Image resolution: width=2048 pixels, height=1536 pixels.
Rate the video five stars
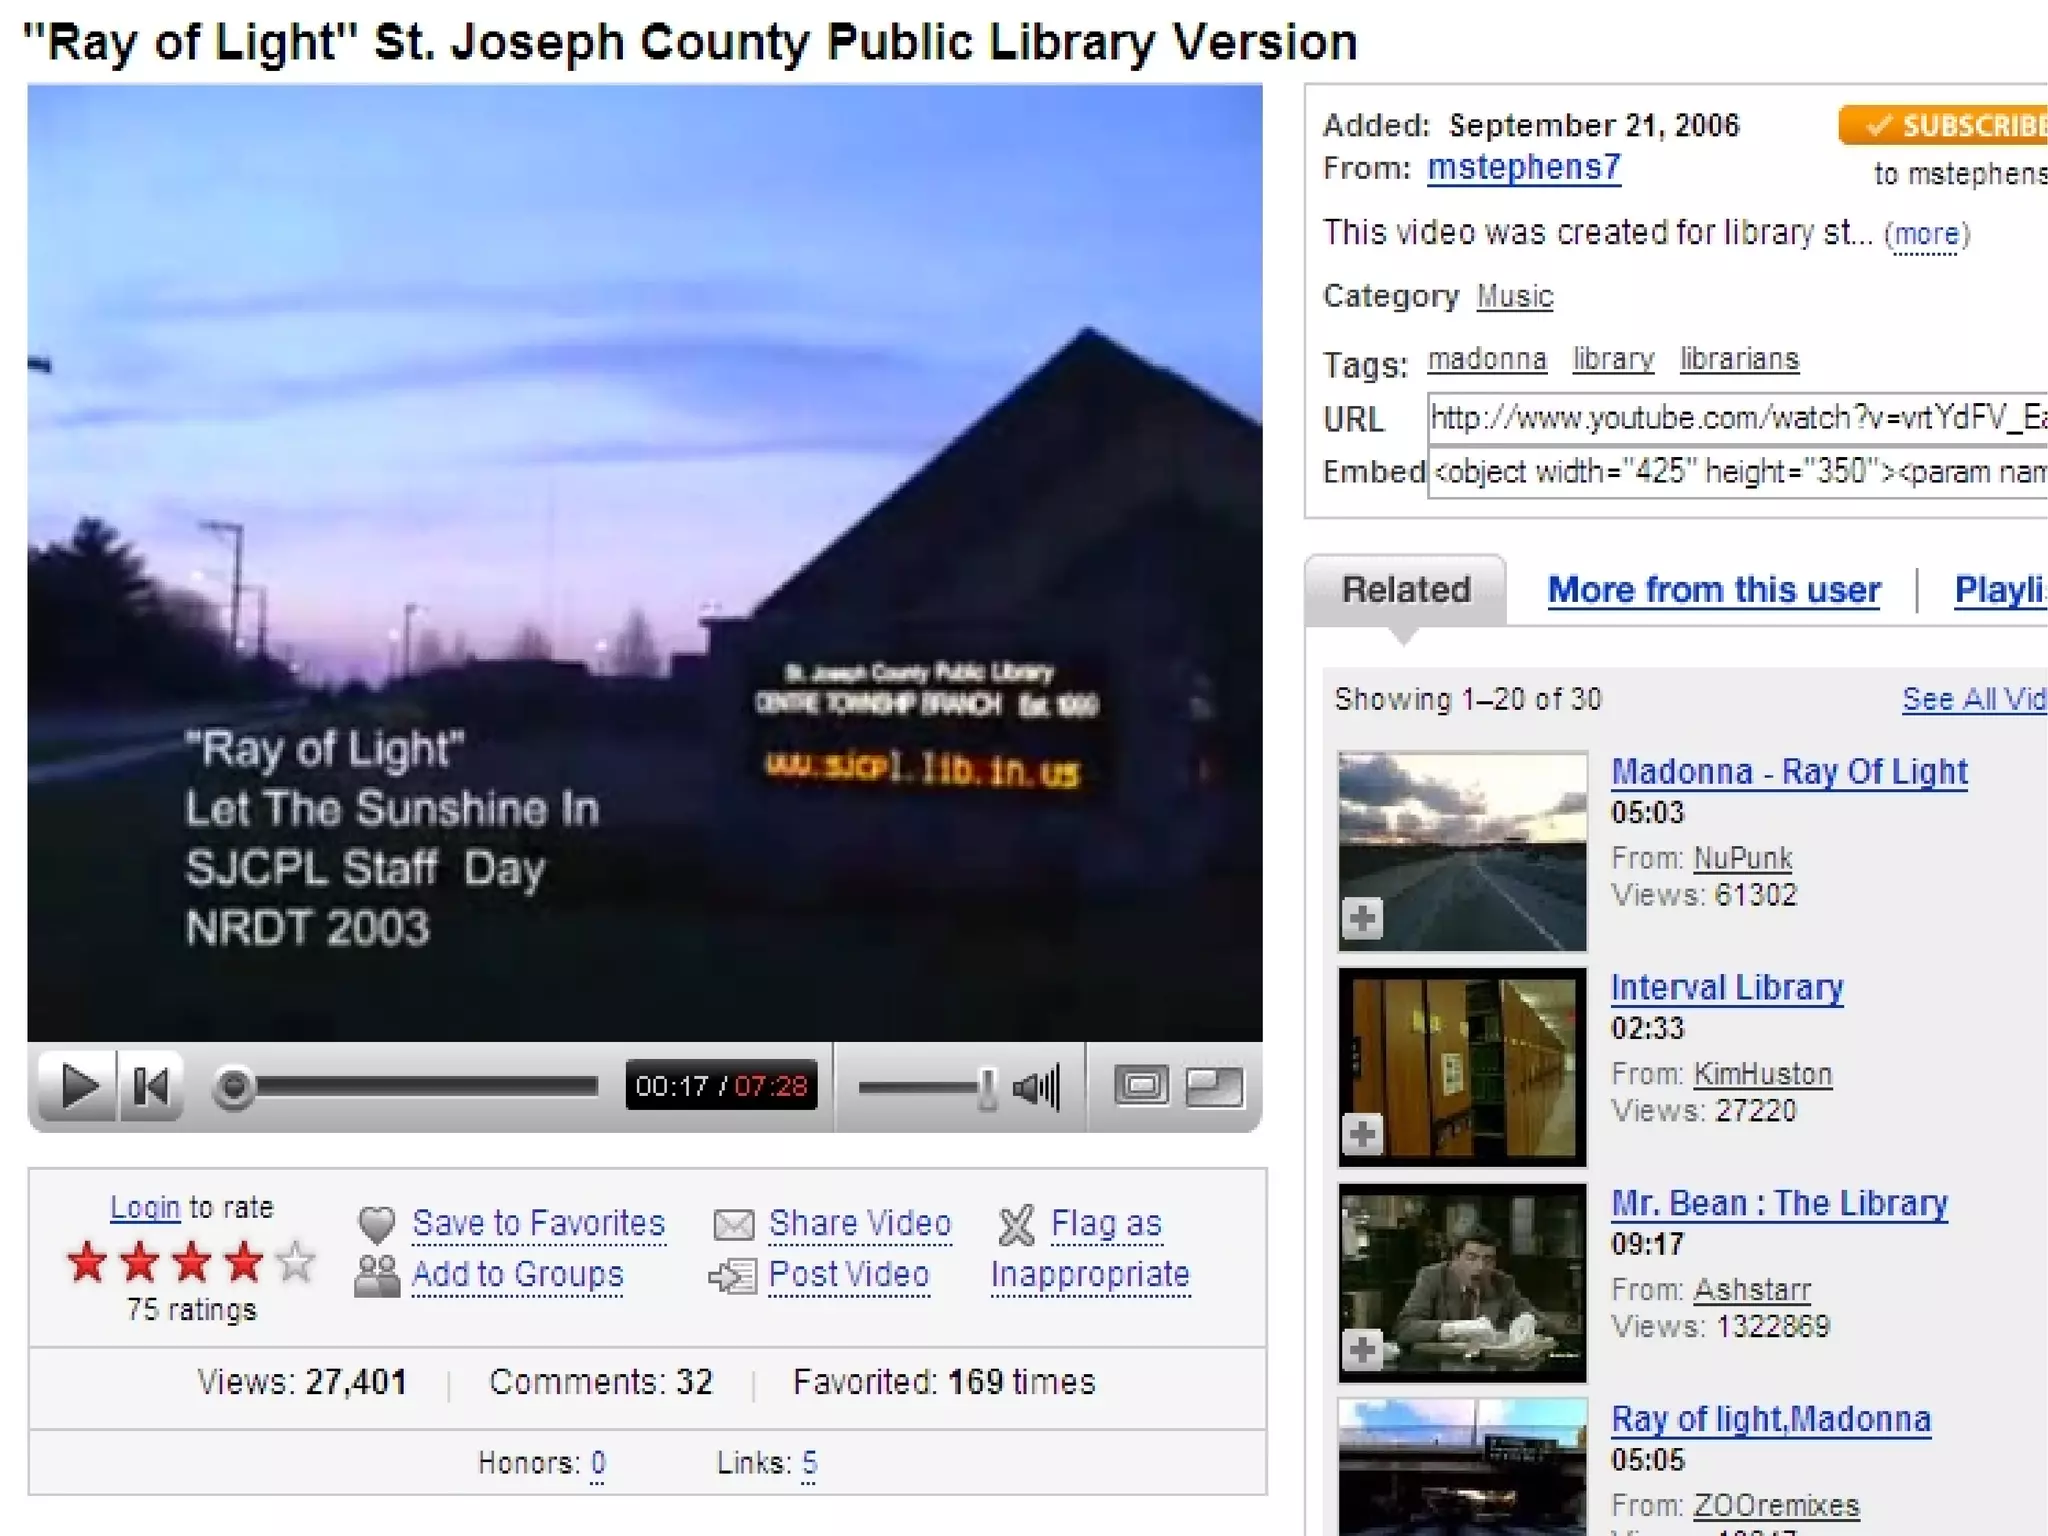[x=296, y=1262]
